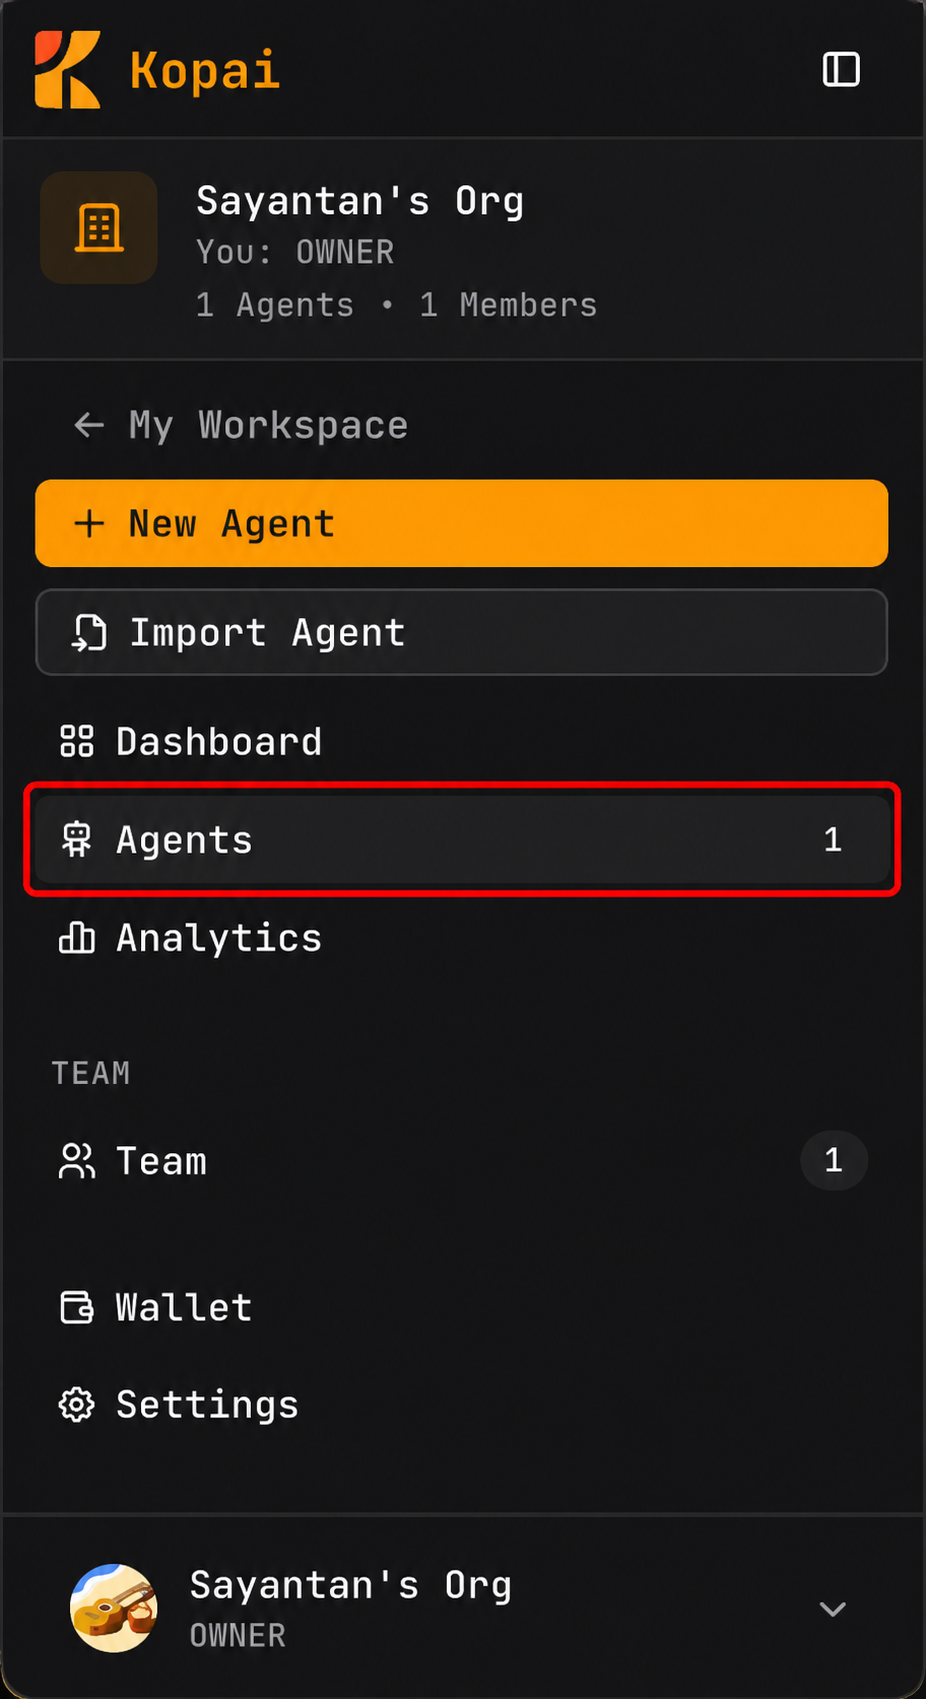
Task: Click the Dashboard grid icon
Action: [x=77, y=742]
